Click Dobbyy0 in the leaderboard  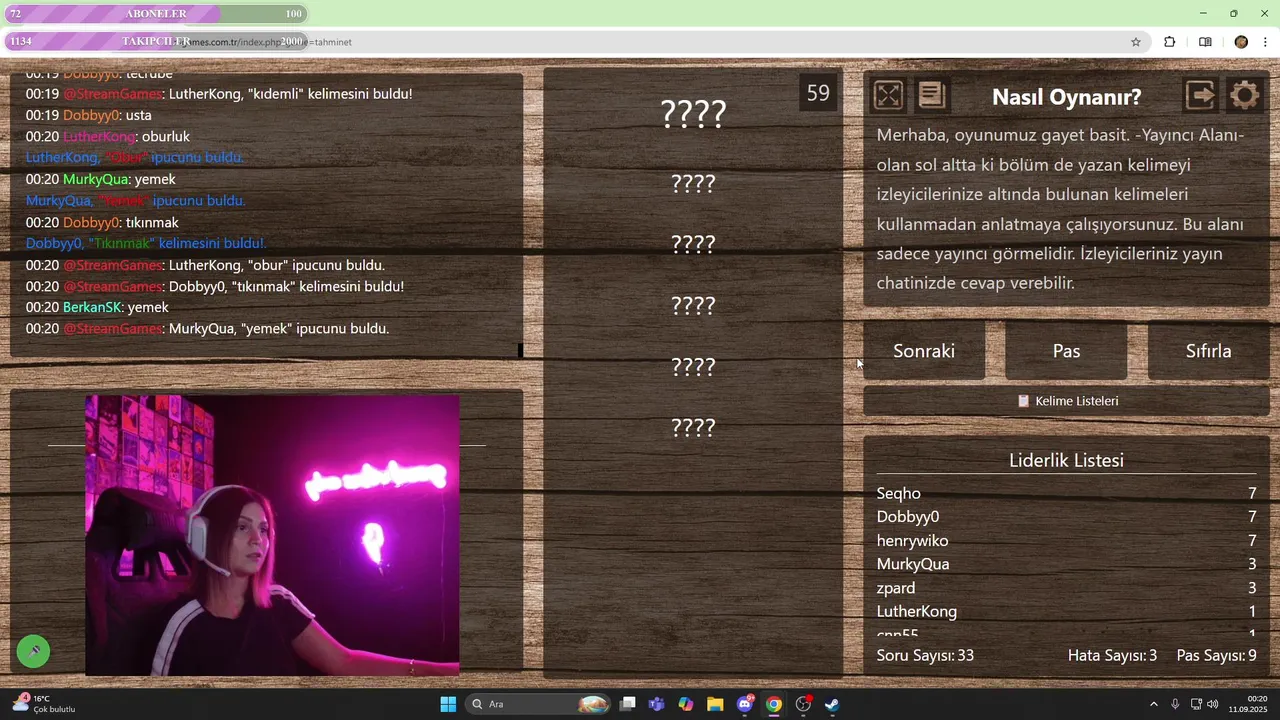click(908, 517)
